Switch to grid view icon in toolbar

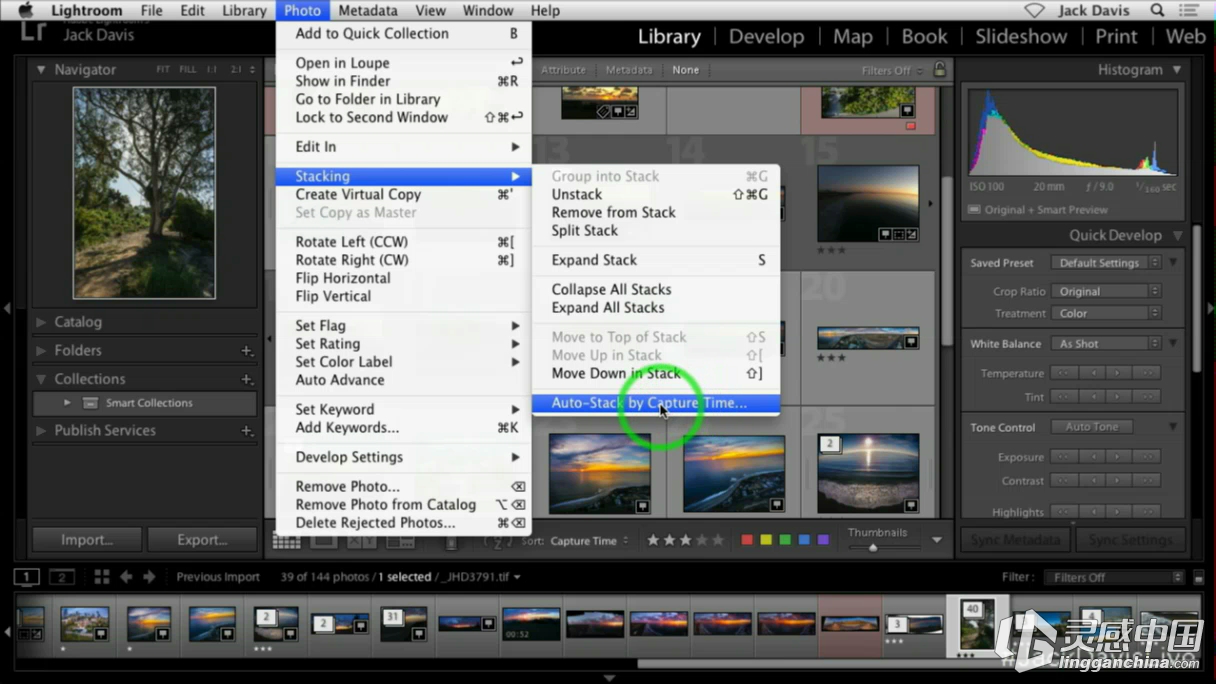(x=287, y=541)
